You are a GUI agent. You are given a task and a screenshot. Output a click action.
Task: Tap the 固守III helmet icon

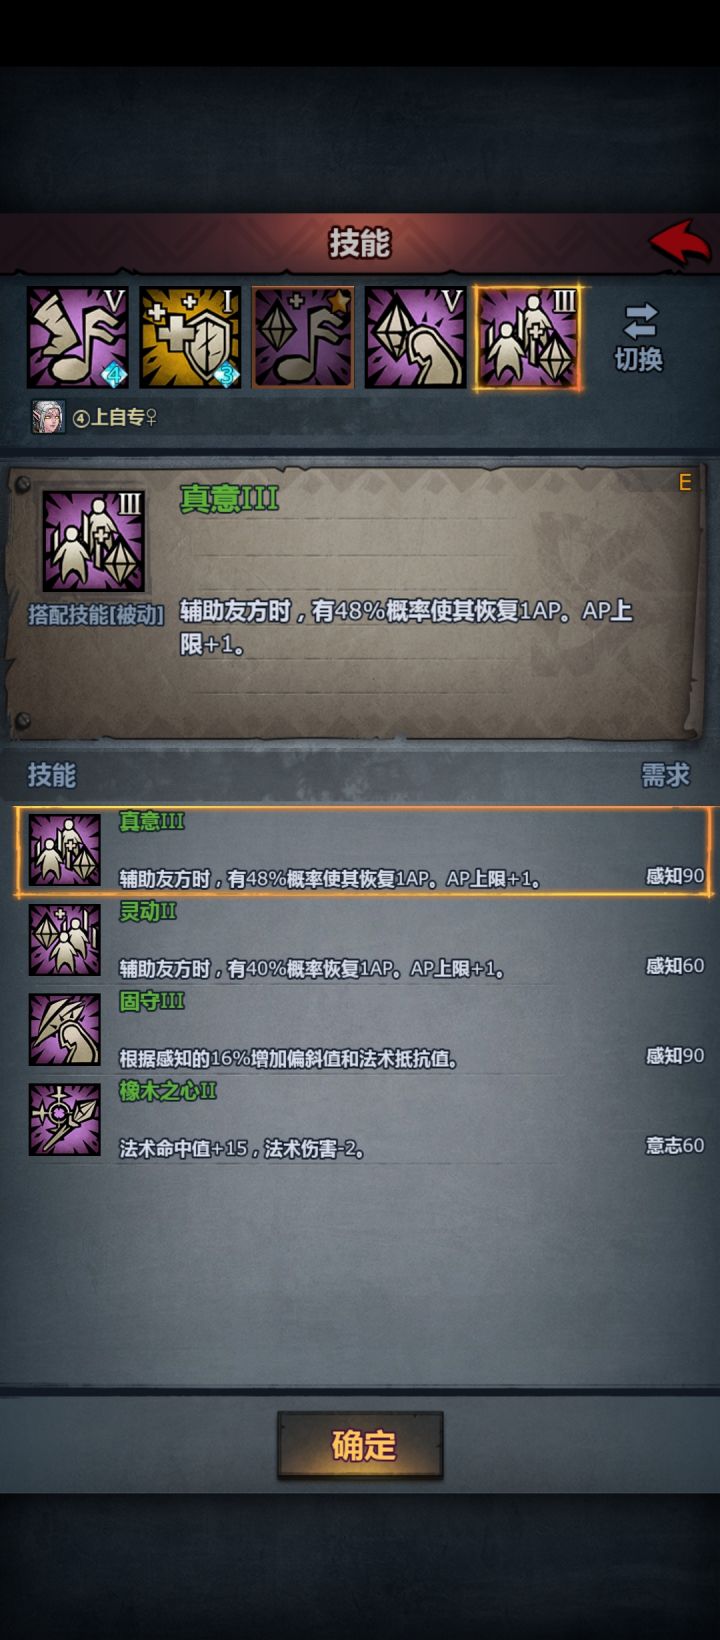click(64, 1030)
